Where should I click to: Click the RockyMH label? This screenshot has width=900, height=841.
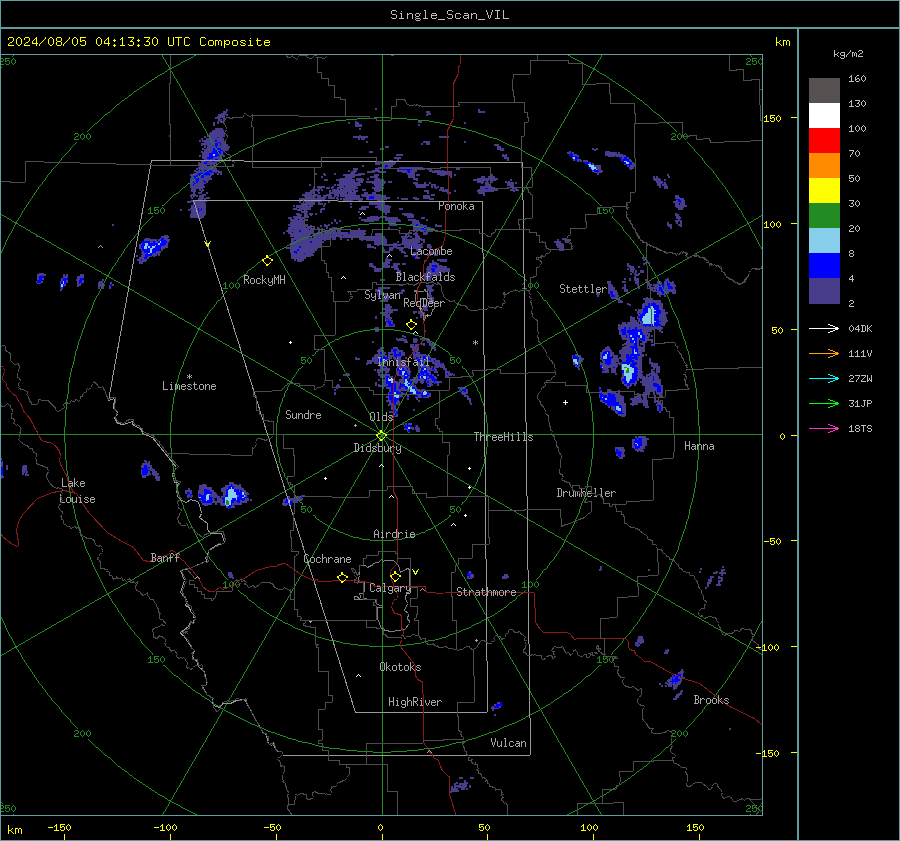(264, 280)
